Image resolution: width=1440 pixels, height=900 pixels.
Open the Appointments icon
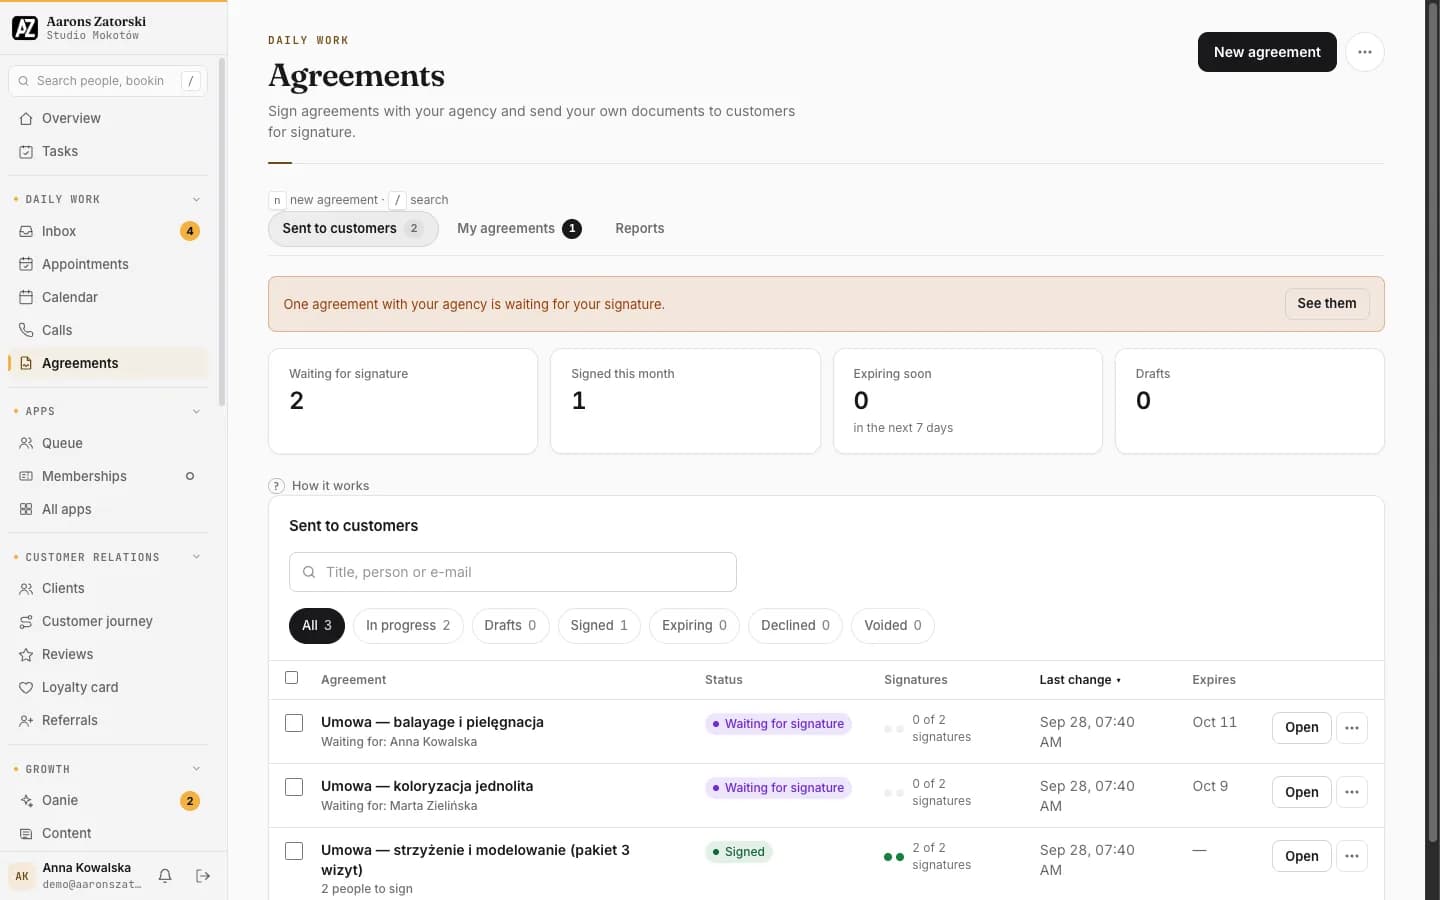[26, 265]
